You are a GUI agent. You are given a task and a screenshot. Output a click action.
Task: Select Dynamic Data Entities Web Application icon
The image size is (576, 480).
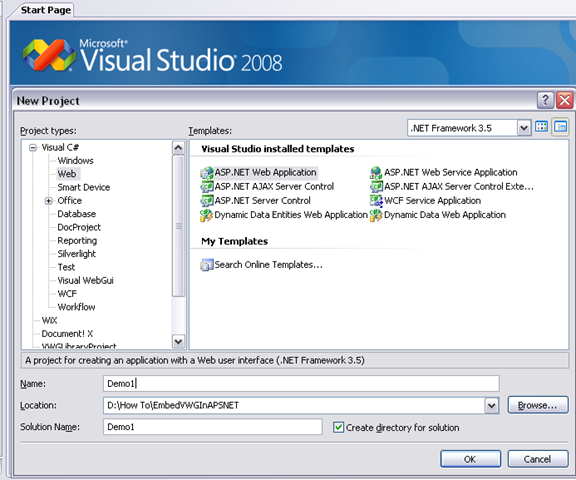(206, 215)
